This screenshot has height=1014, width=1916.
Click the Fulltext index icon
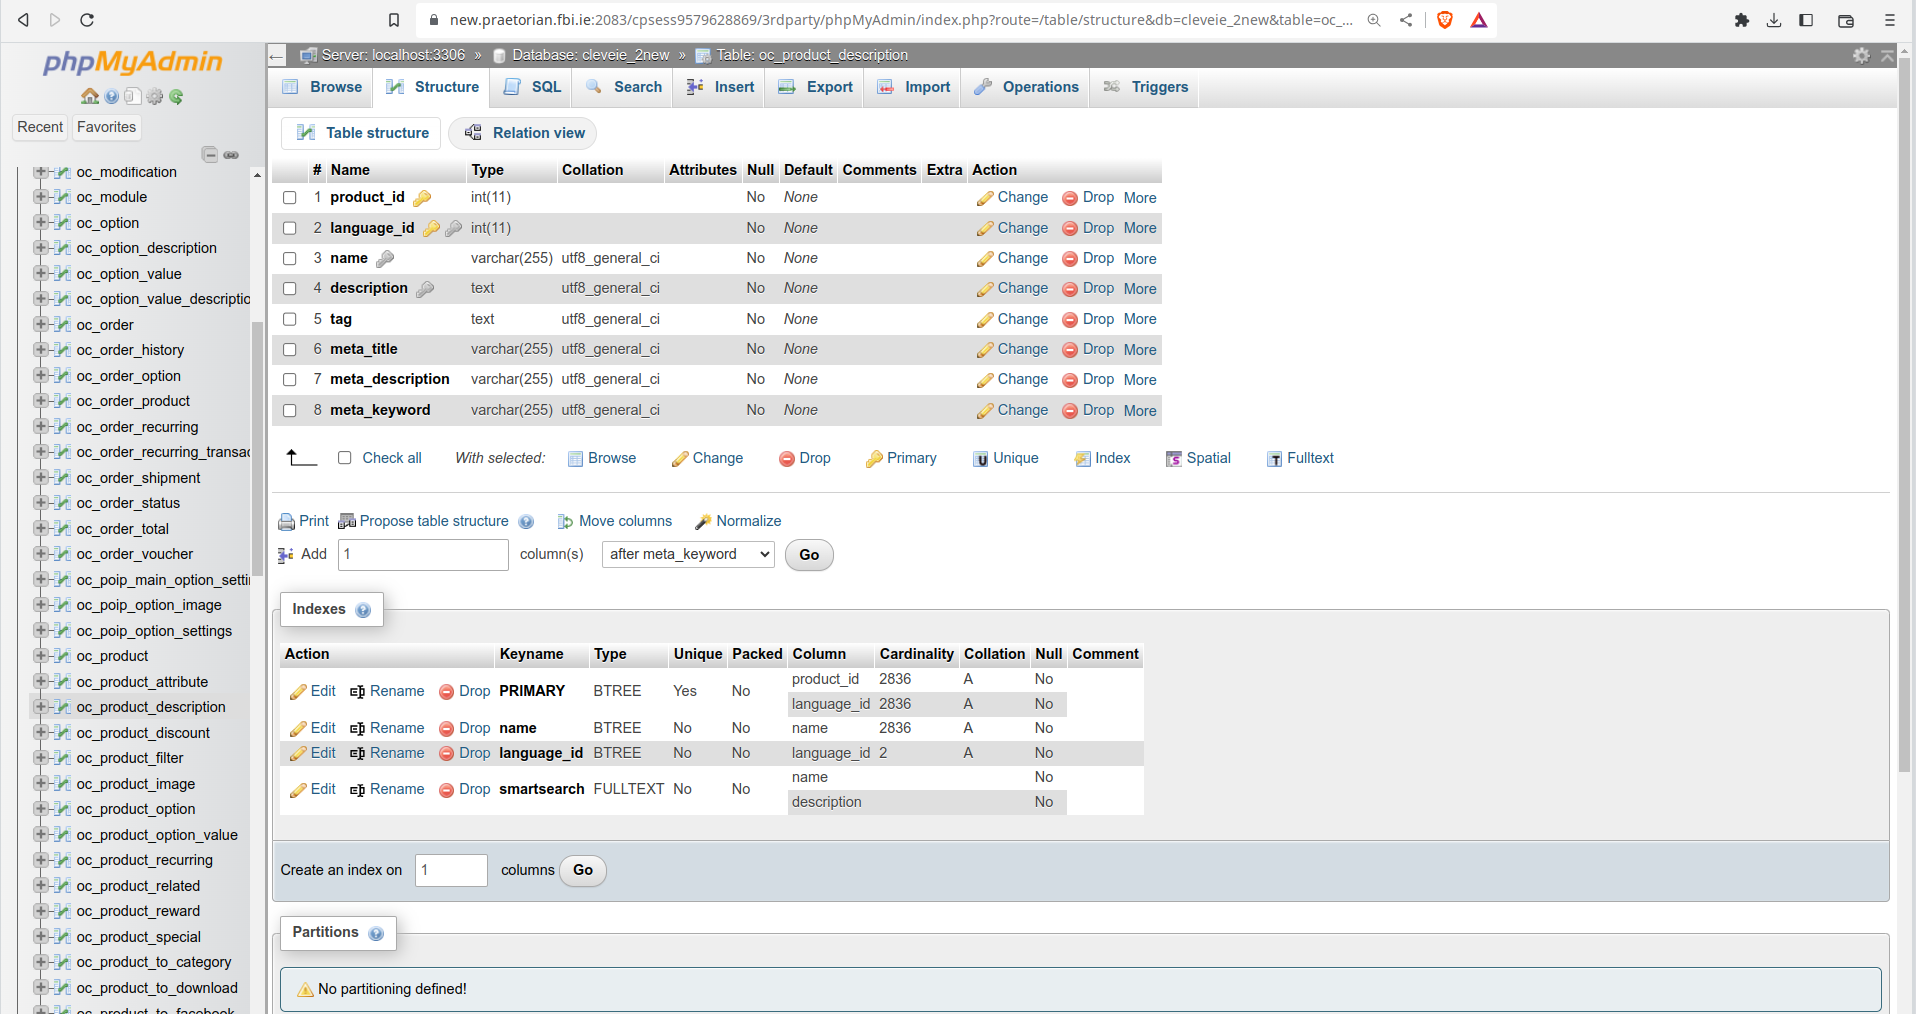(x=1275, y=459)
